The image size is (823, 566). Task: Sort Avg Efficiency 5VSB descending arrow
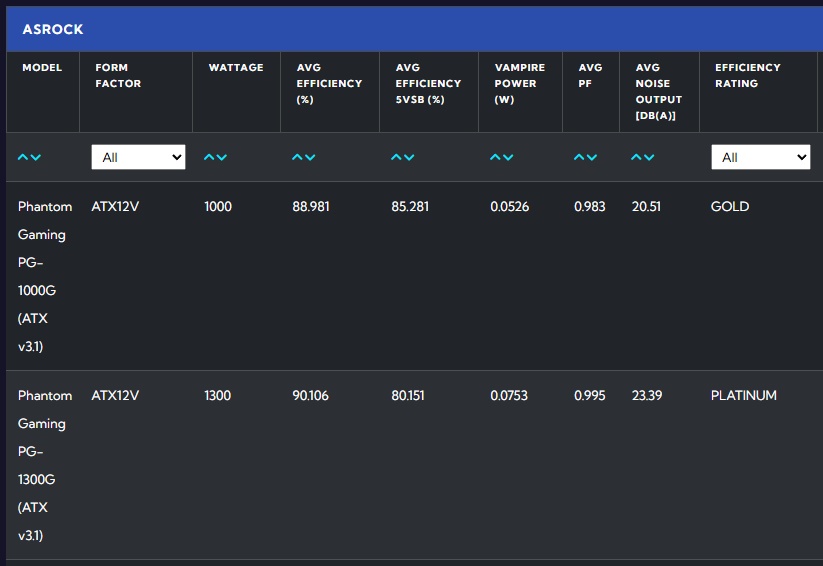tap(409, 157)
